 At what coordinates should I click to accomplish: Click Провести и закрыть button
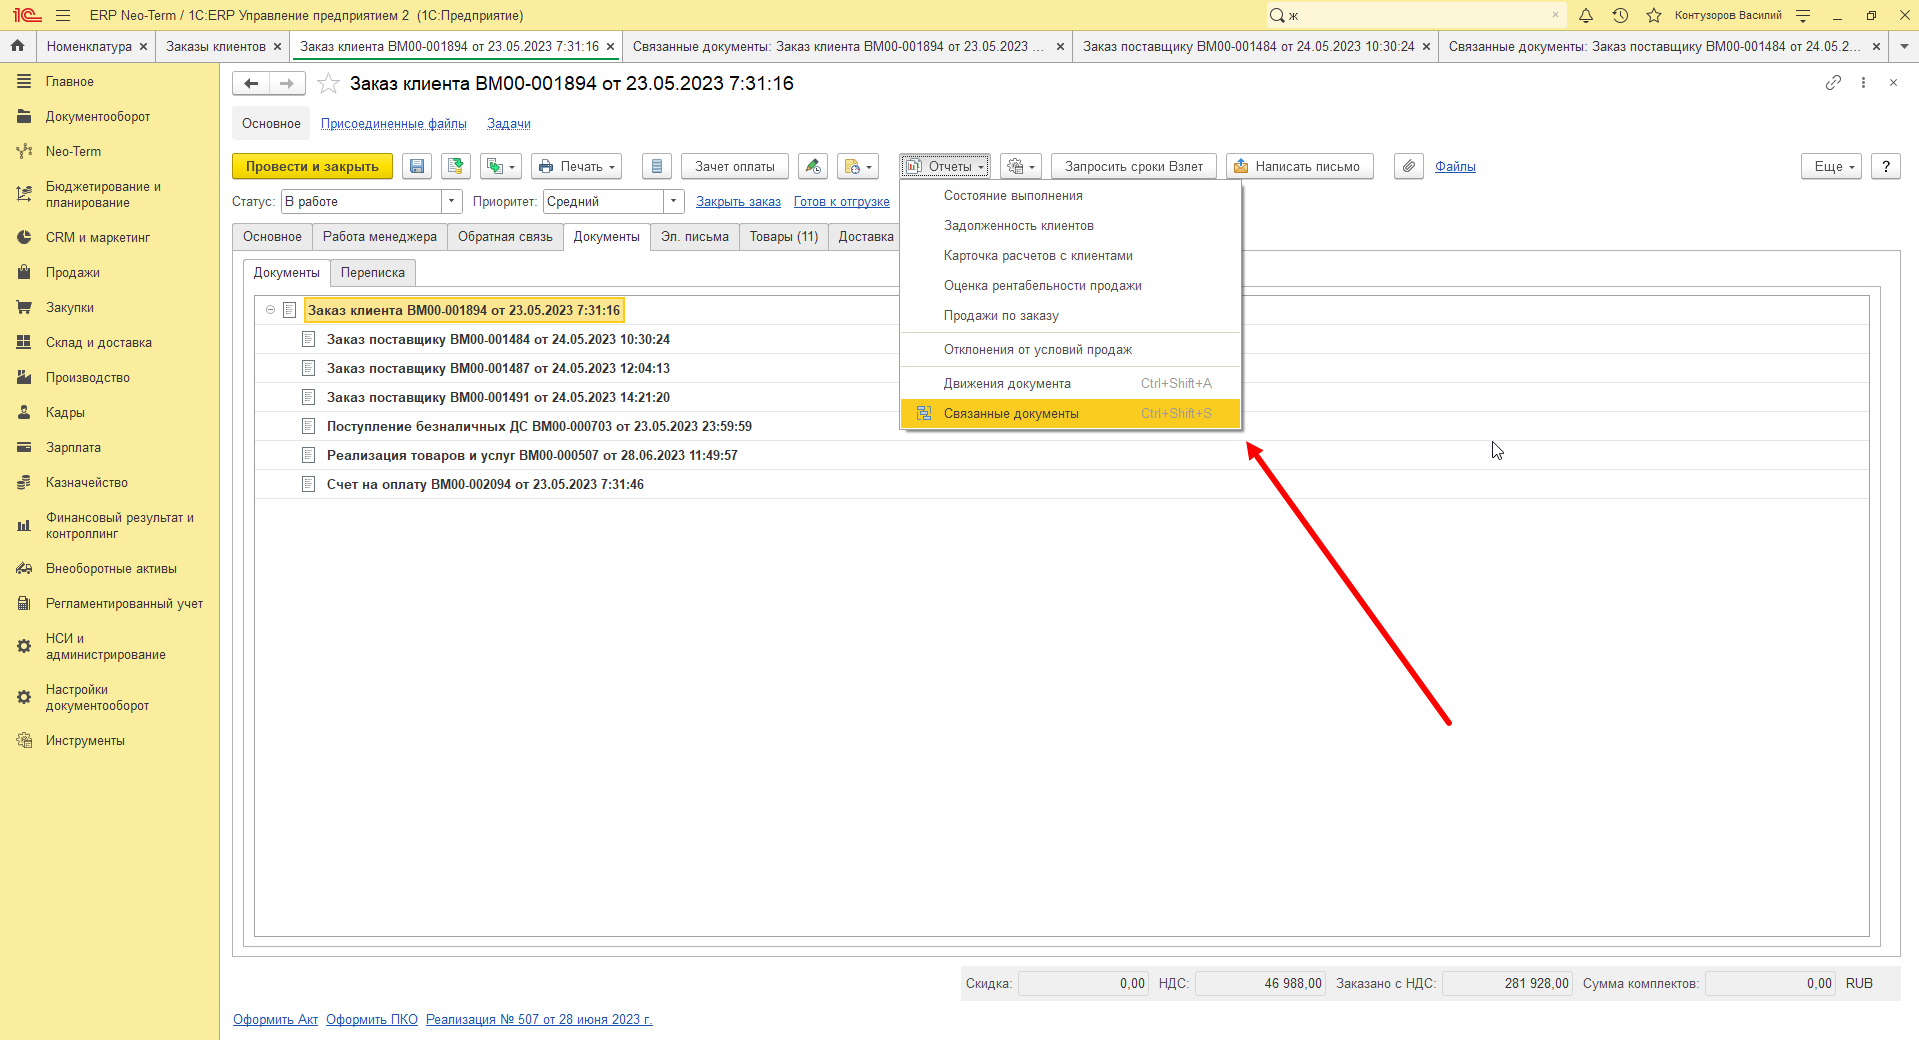pyautogui.click(x=312, y=166)
